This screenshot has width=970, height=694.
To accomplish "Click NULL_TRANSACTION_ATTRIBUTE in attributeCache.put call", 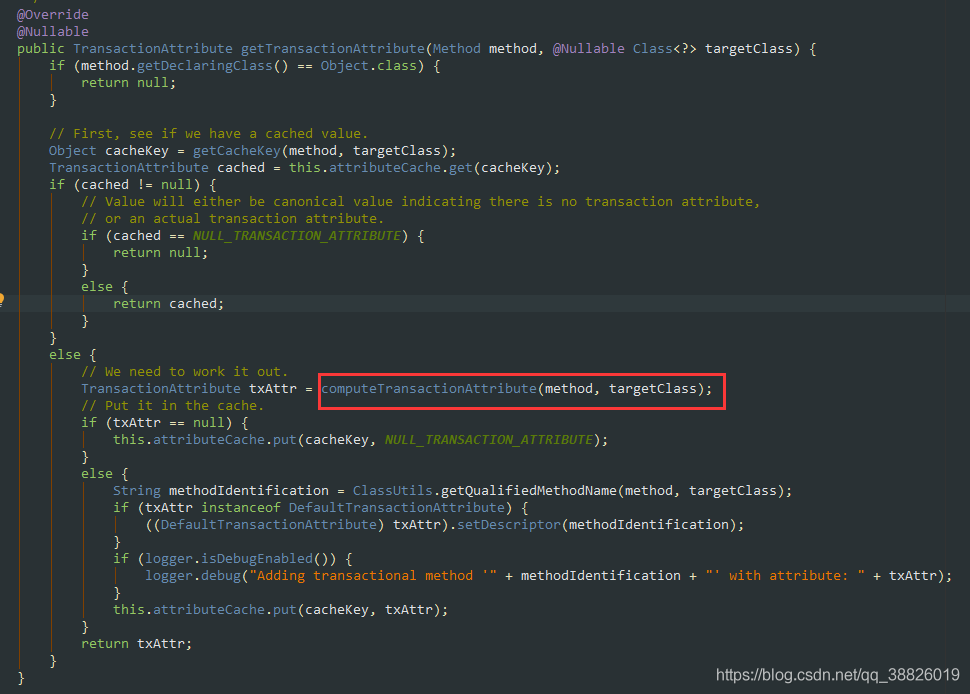I will (x=489, y=440).
